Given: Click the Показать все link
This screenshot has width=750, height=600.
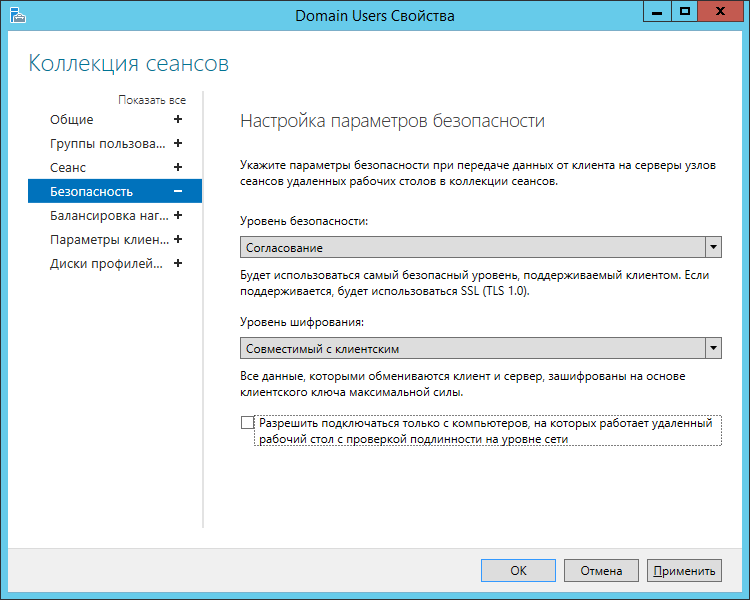Looking at the screenshot, I should tap(152, 100).
